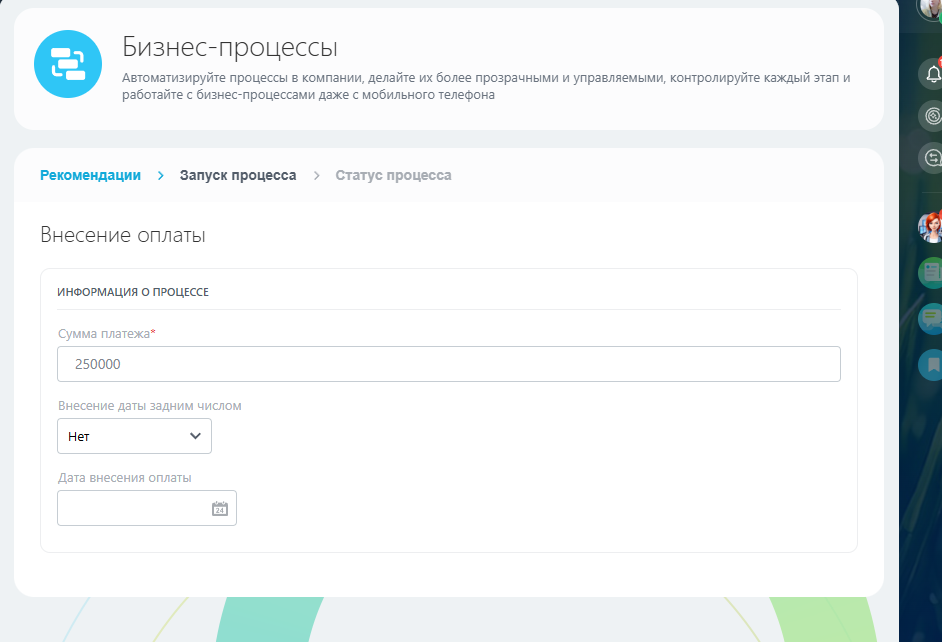Click the bookmark icon in the sidebar
The width and height of the screenshot is (942, 642).
pyautogui.click(x=931, y=365)
